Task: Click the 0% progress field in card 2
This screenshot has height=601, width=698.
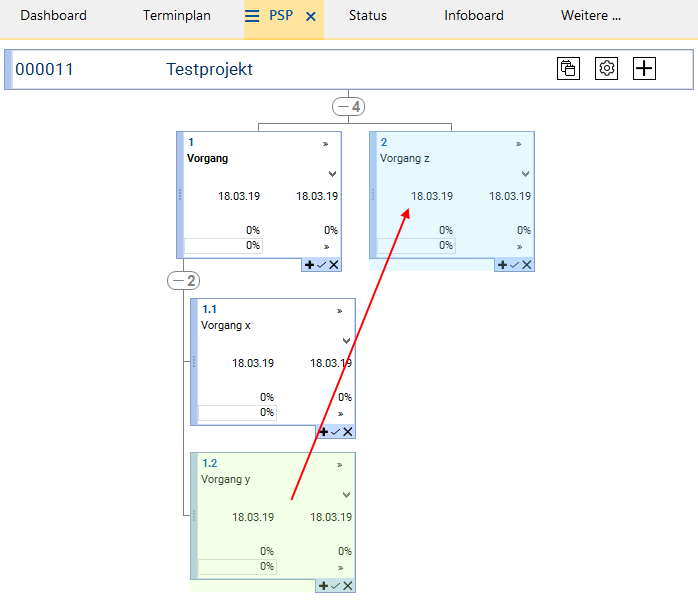Action: pyautogui.click(x=417, y=246)
